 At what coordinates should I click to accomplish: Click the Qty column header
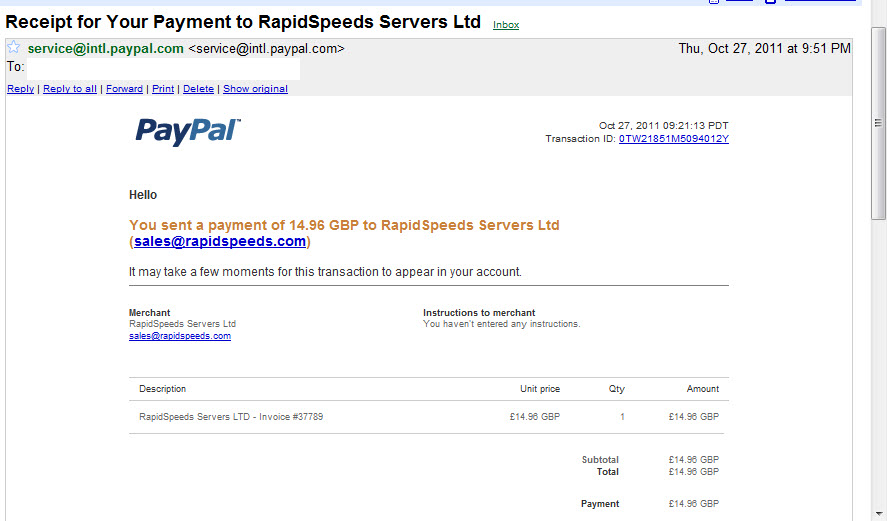coord(617,389)
